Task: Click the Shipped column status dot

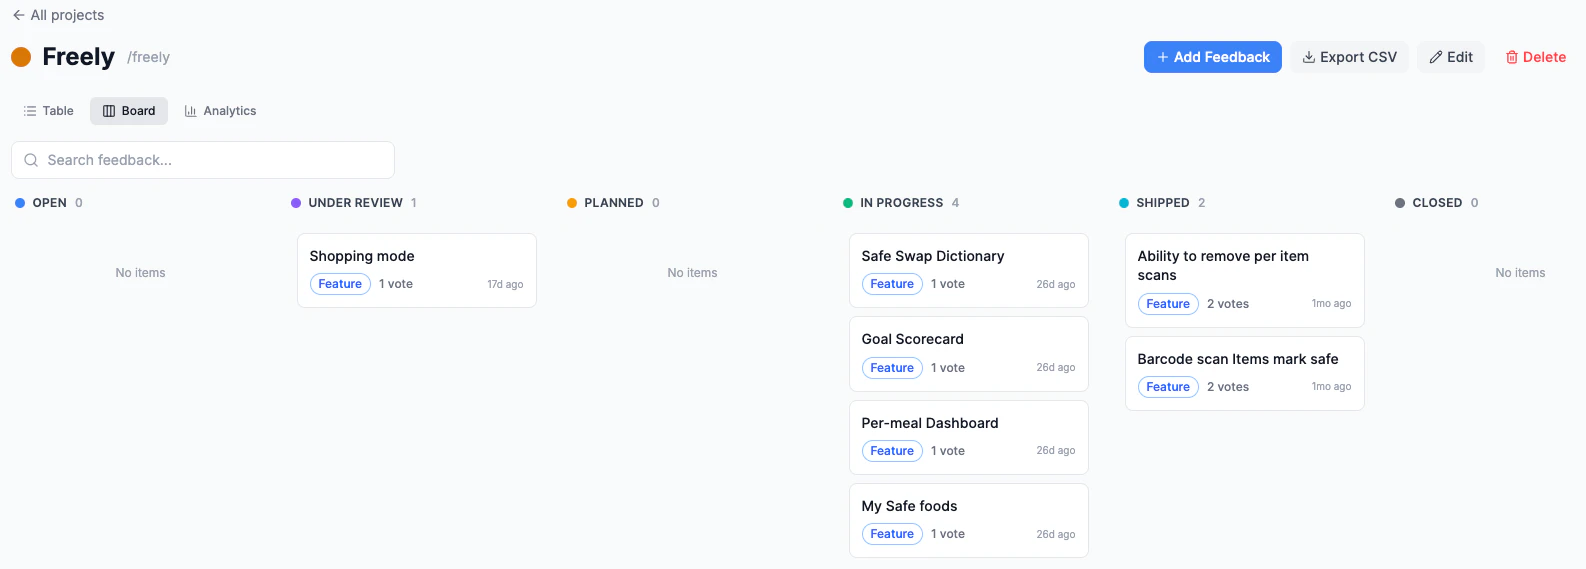Action: 1124,203
